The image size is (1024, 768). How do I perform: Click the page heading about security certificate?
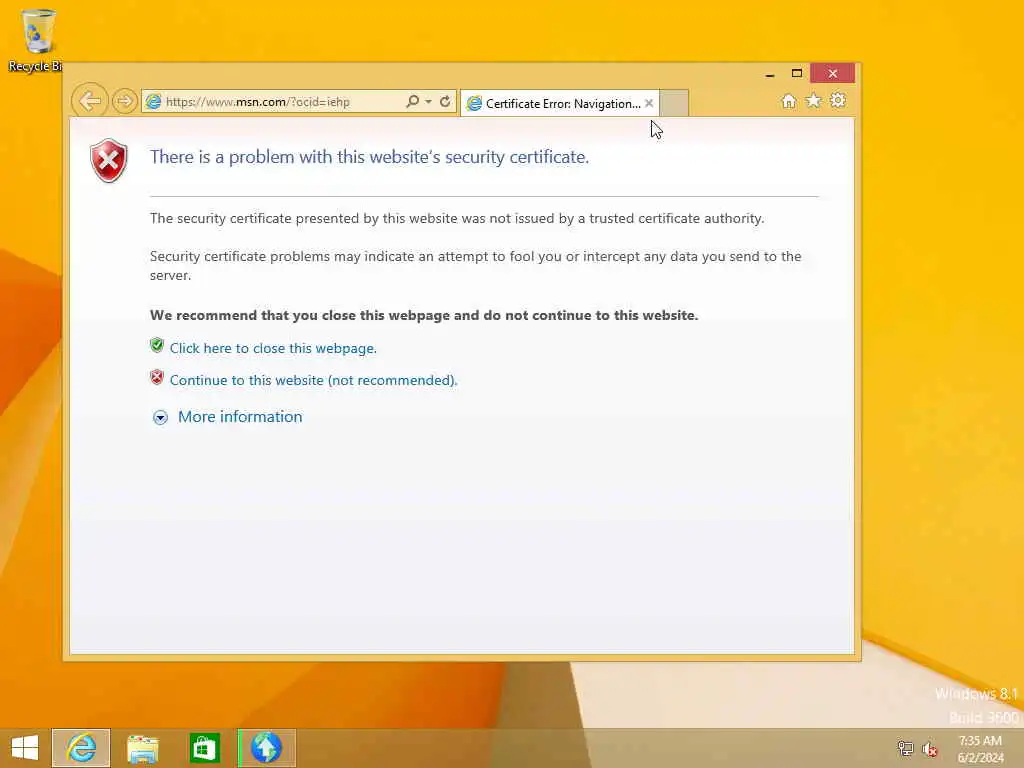click(x=369, y=157)
